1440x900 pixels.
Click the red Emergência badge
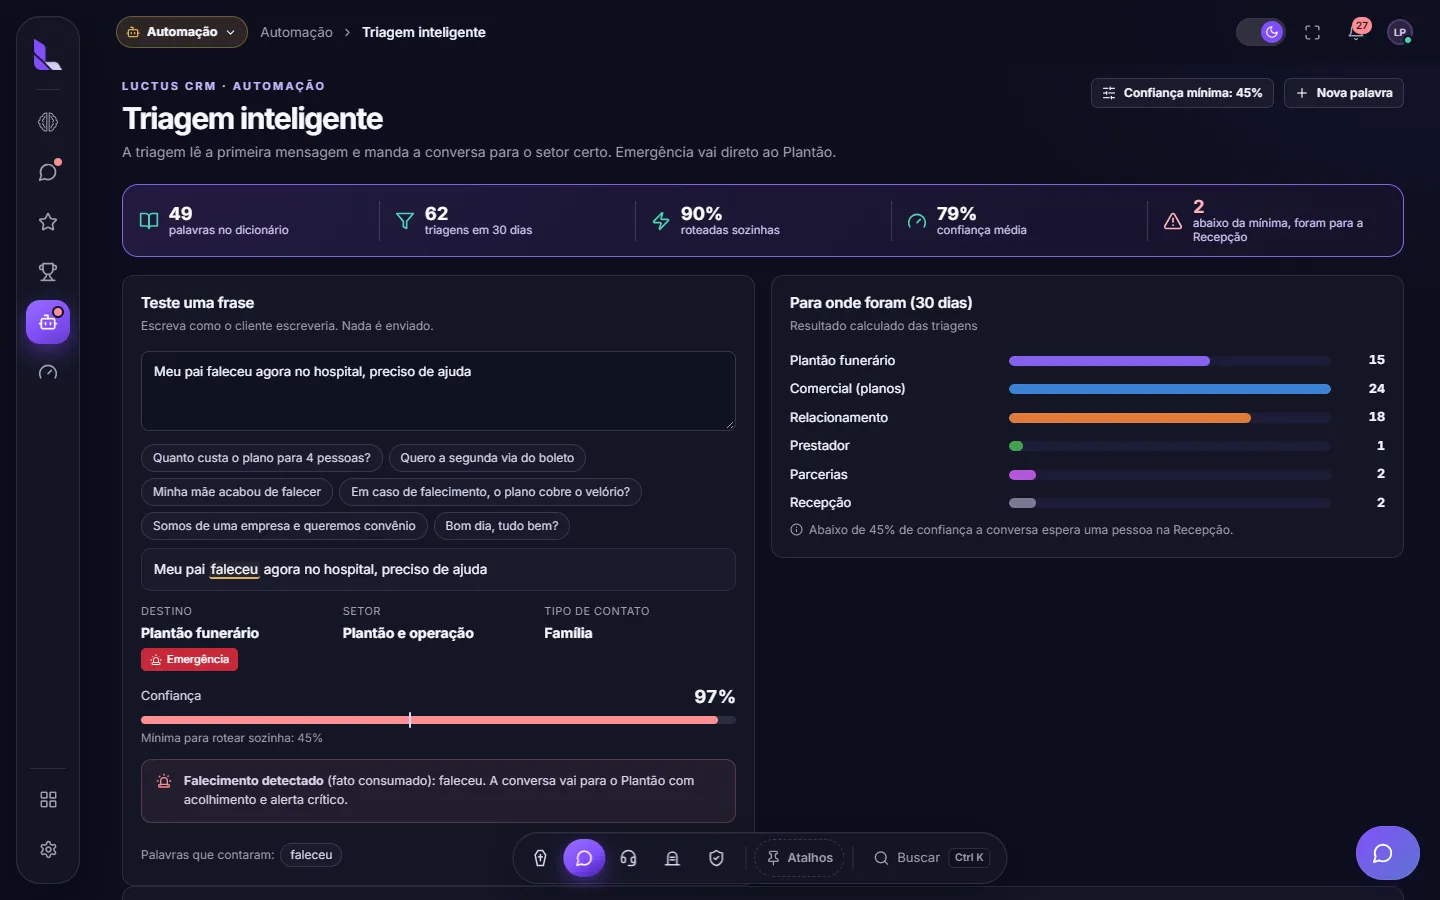coord(189,660)
